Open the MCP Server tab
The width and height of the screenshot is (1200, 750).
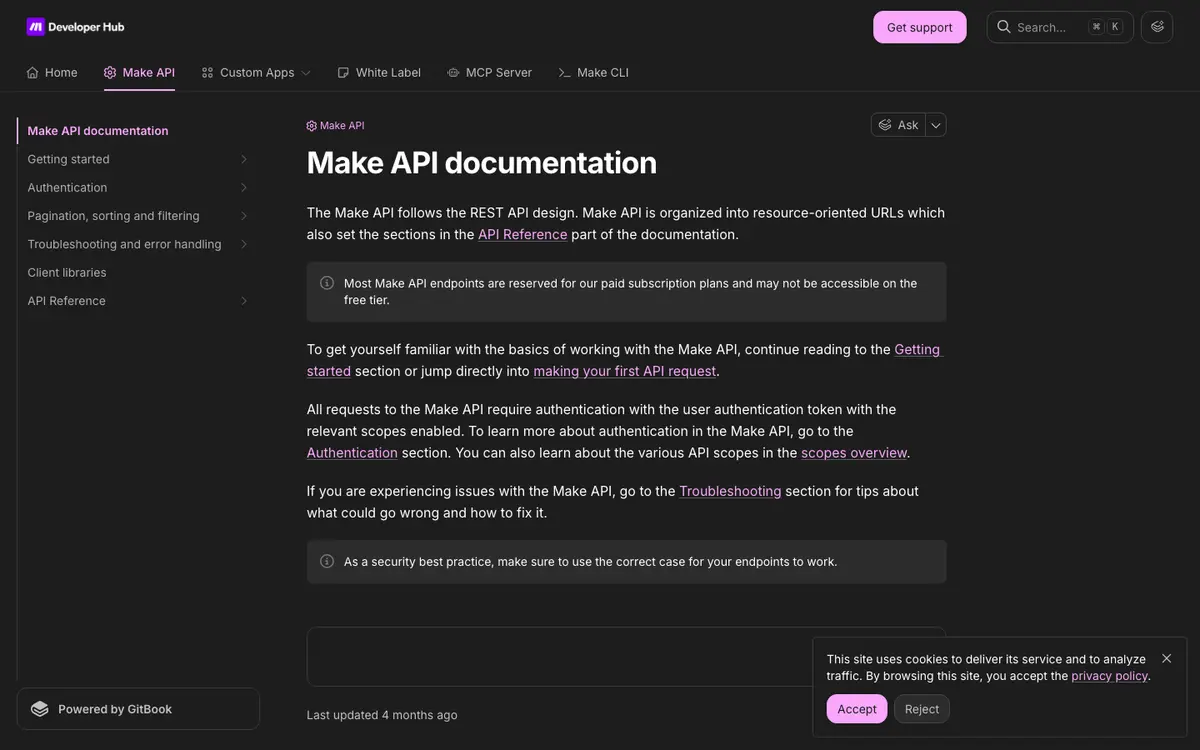point(489,73)
